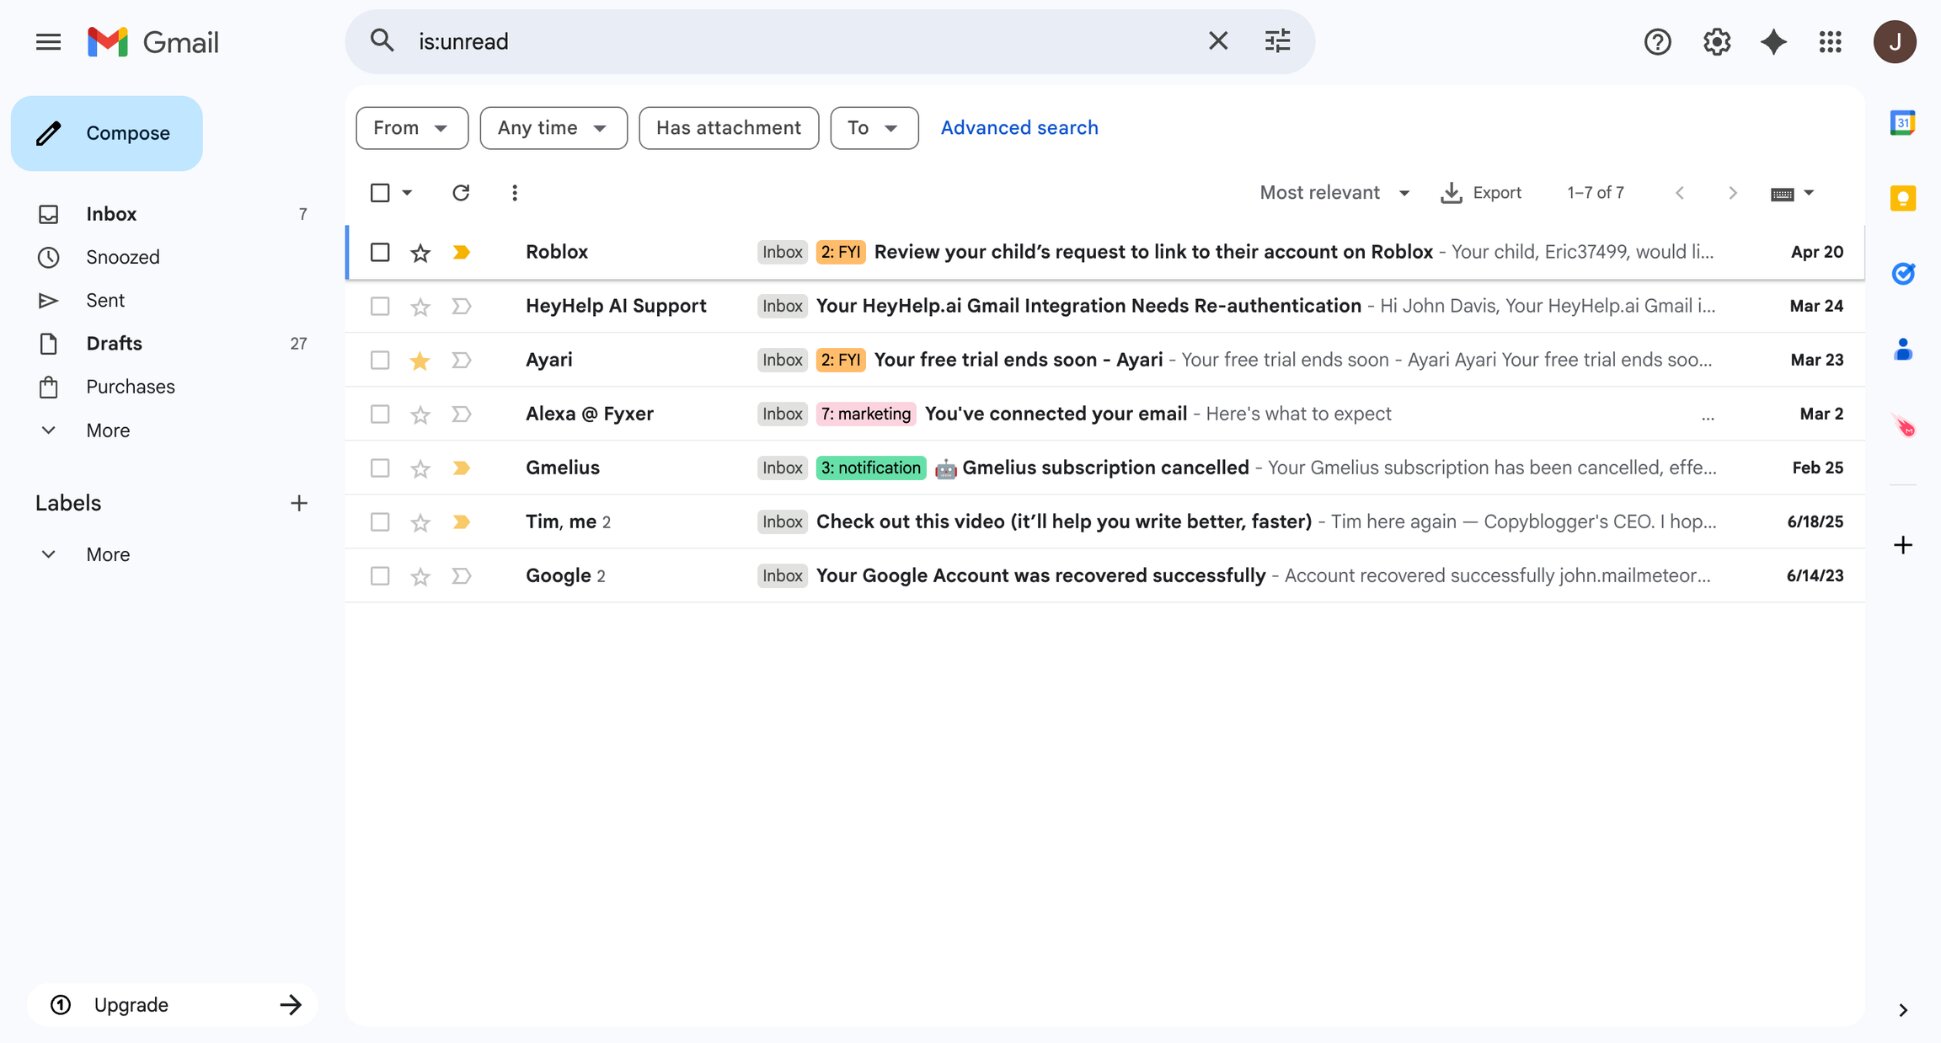Click Compose button
The width and height of the screenshot is (1941, 1043).
(107, 133)
